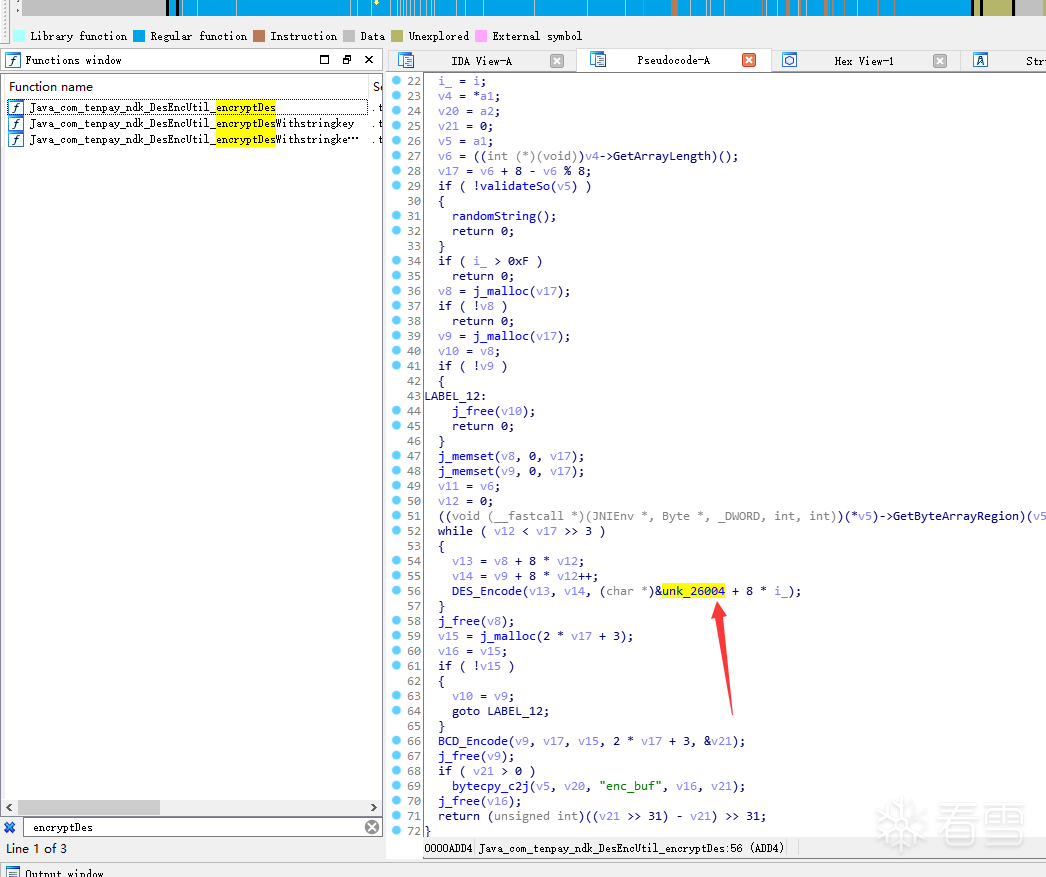This screenshot has width=1046, height=877.
Task: Click the Hex View-1 tab icon
Action: [789, 60]
